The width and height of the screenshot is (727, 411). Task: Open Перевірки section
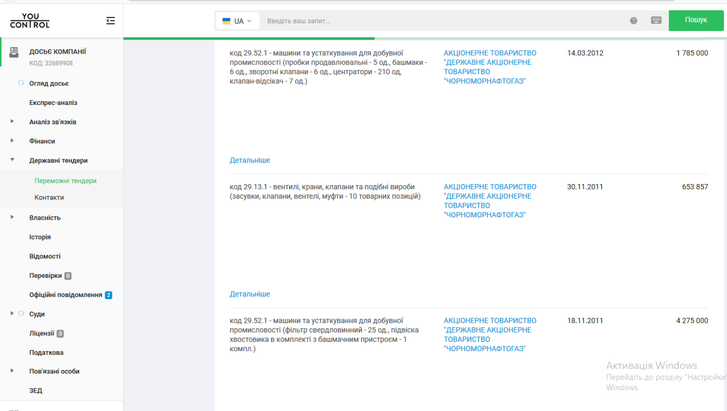point(45,276)
